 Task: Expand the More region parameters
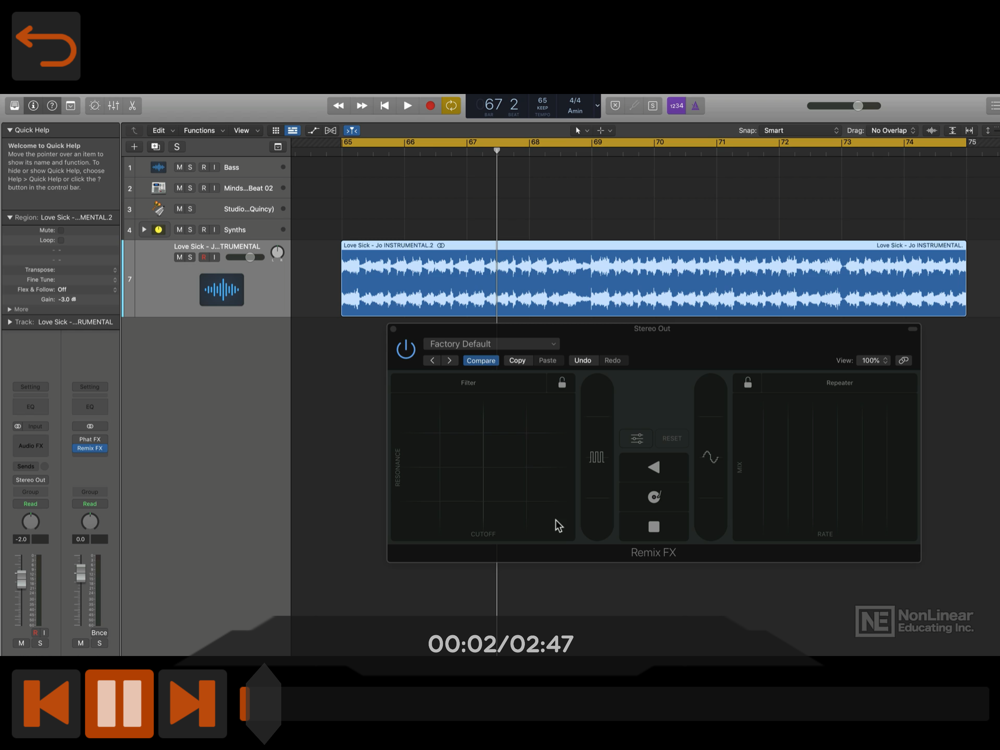[x=10, y=309]
